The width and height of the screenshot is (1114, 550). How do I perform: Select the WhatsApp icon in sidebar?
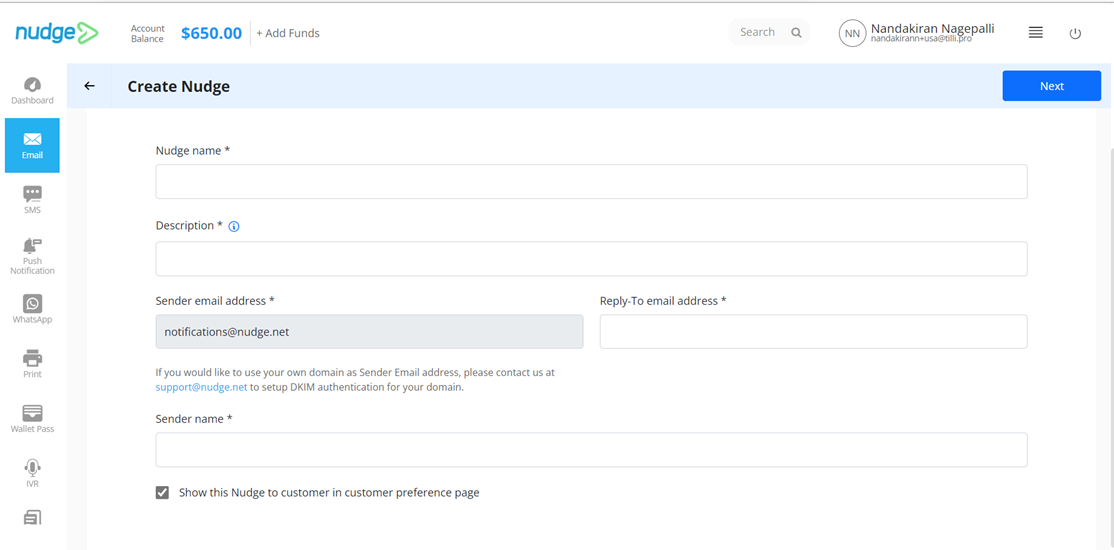click(x=32, y=303)
